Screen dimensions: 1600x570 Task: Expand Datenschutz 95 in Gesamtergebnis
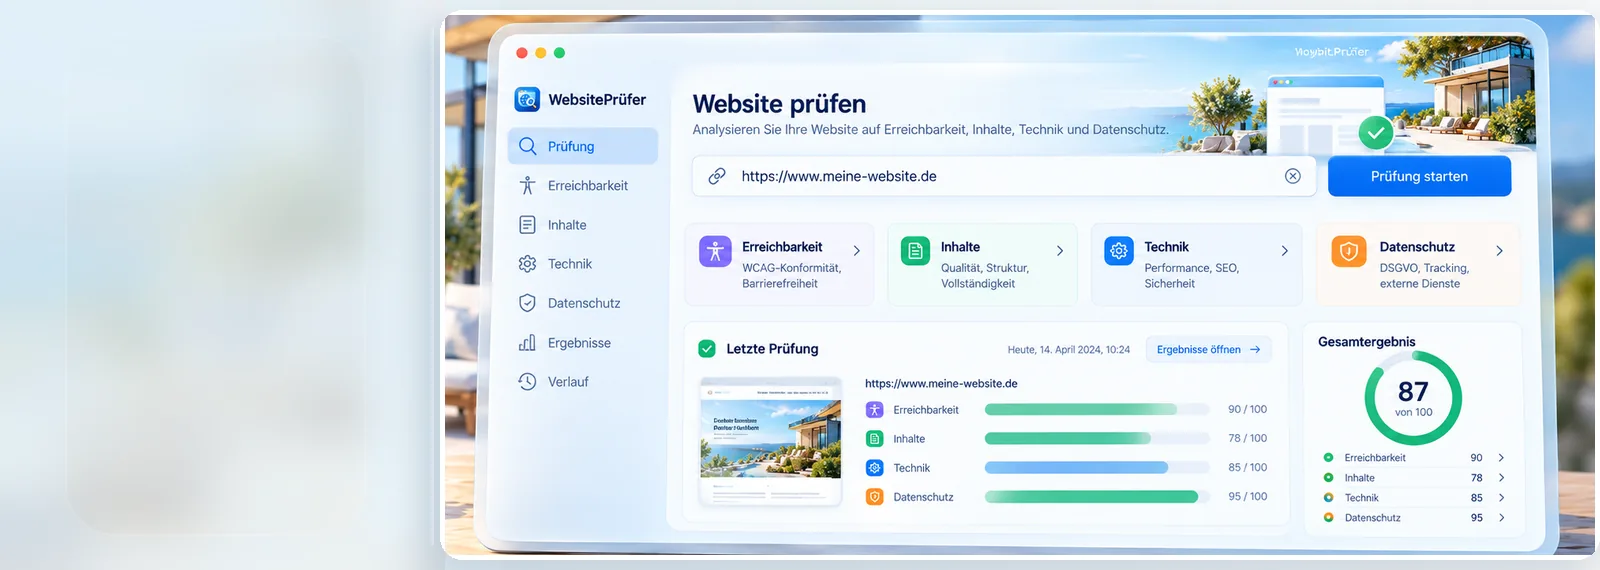click(1501, 518)
